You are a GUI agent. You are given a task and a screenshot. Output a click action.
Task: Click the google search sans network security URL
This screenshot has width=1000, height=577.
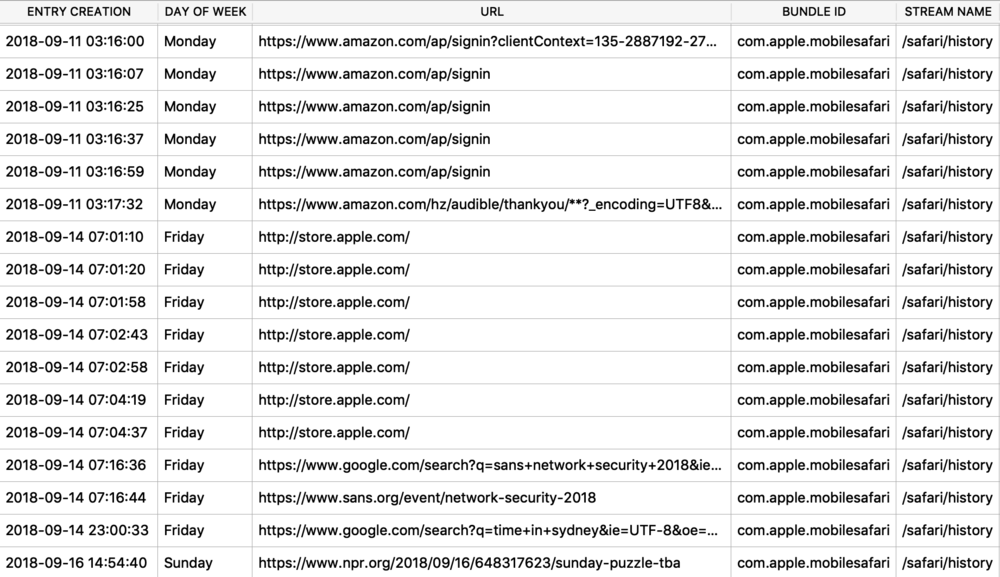tap(490, 465)
